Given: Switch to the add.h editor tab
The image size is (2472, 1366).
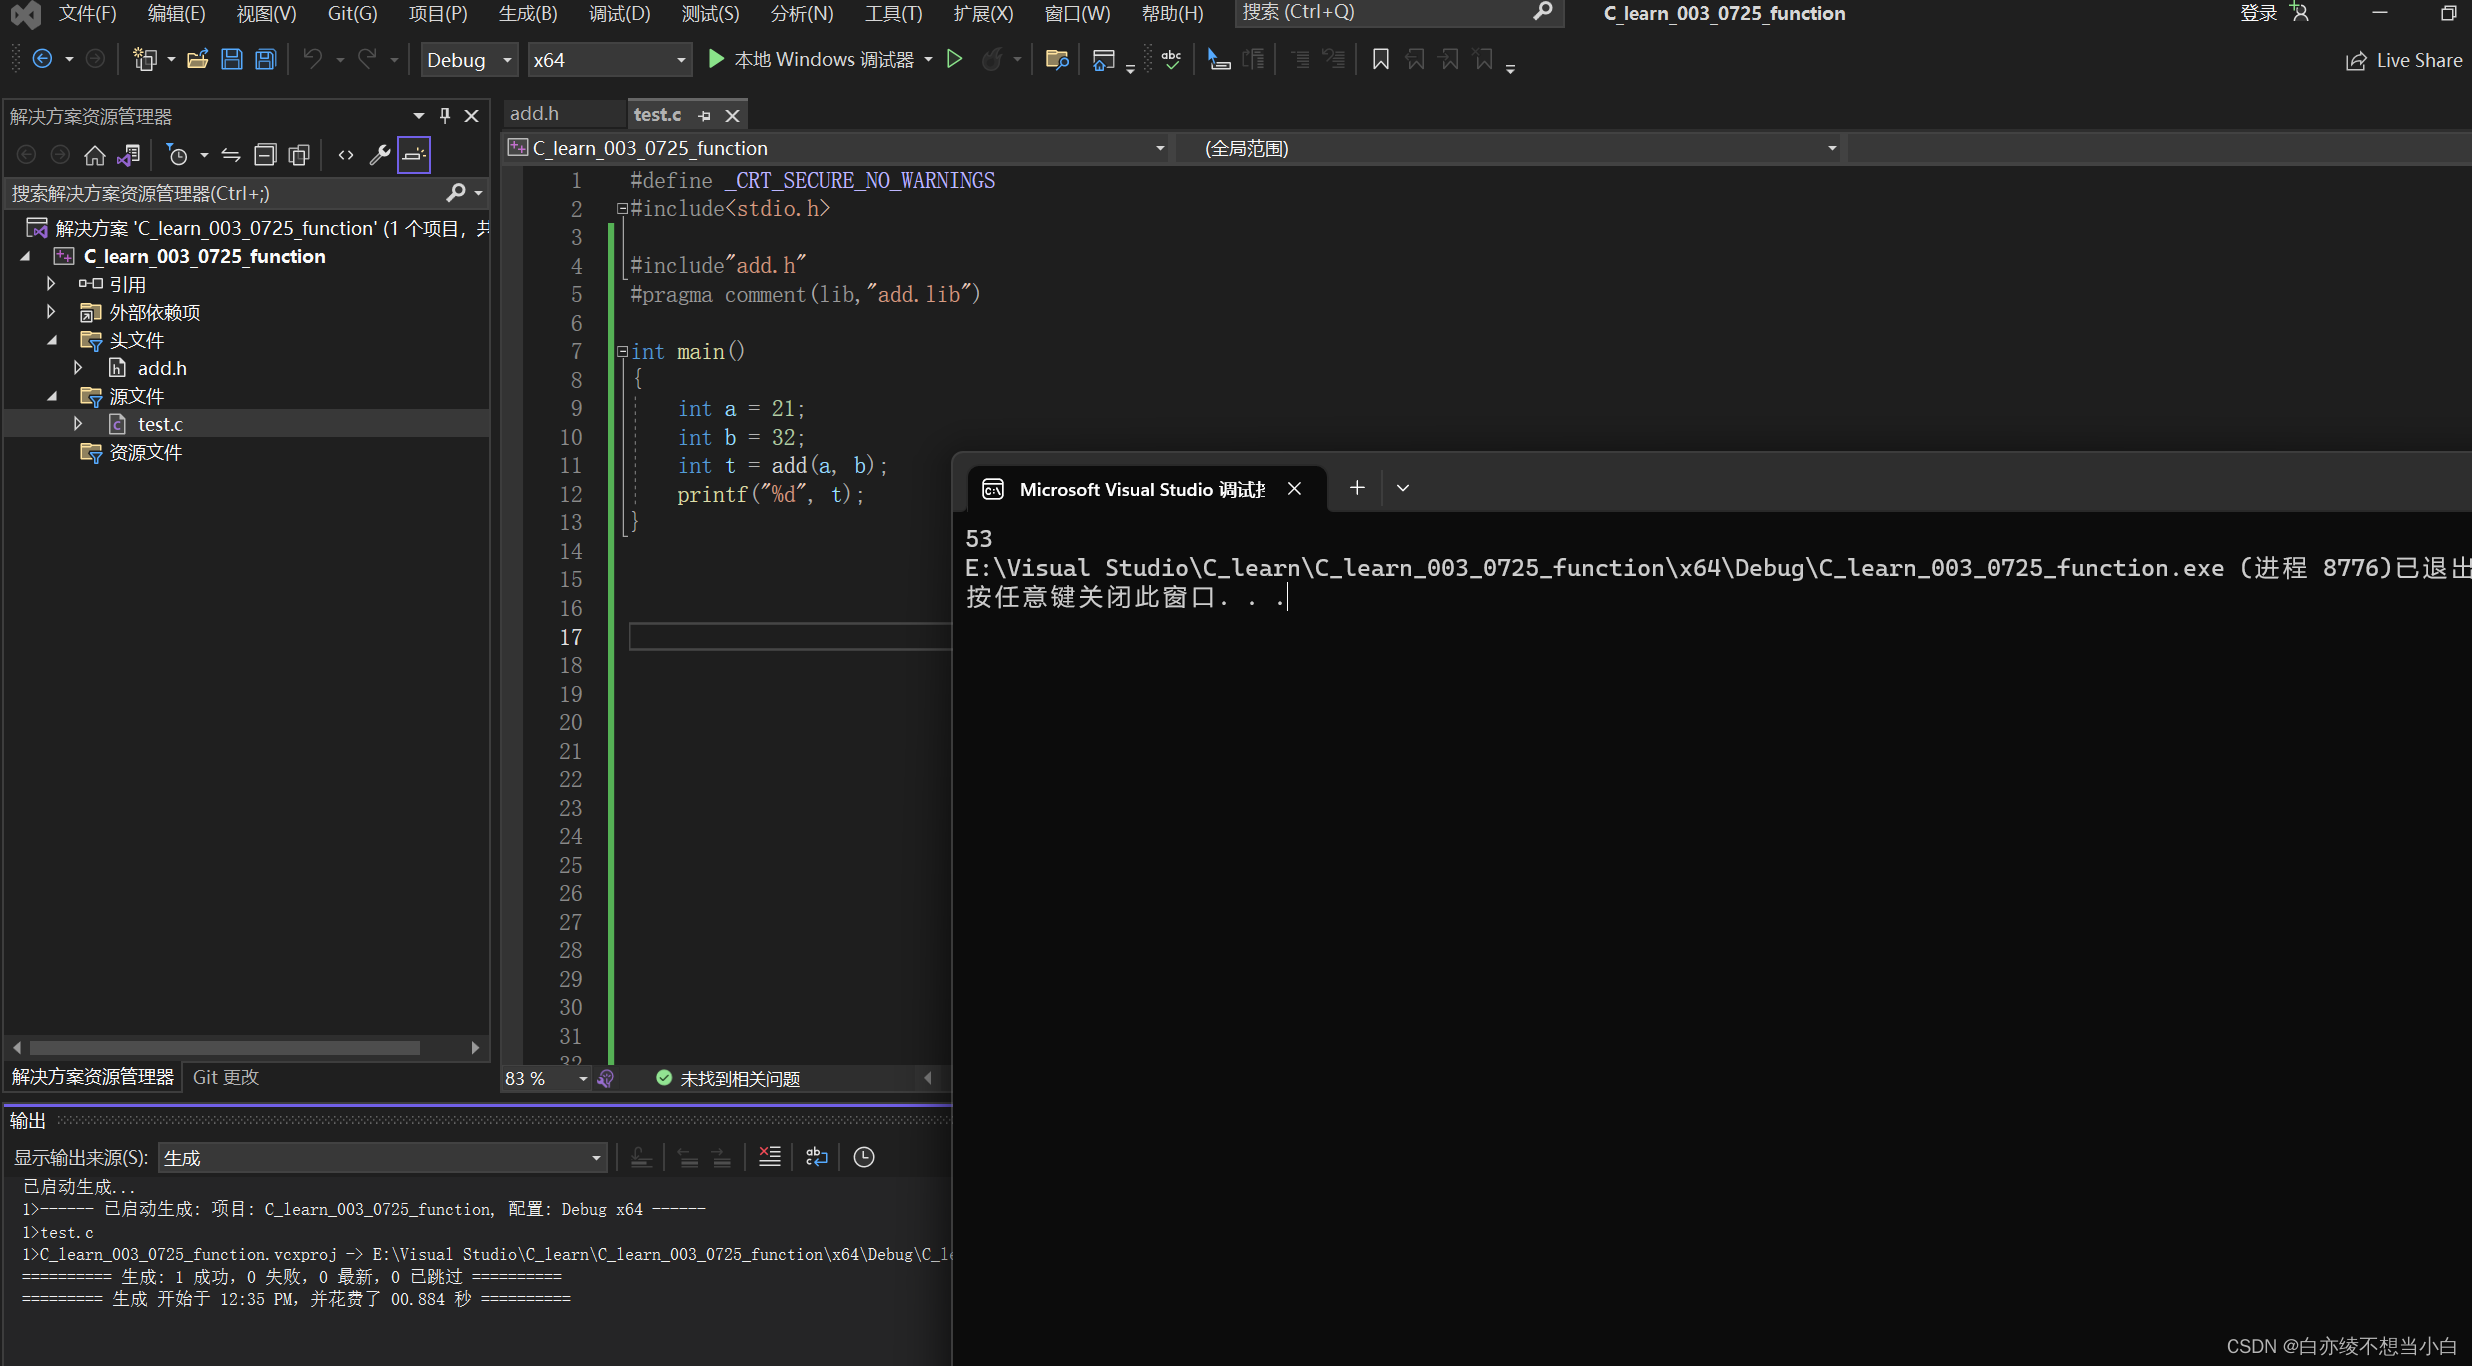Looking at the screenshot, I should coord(535,114).
